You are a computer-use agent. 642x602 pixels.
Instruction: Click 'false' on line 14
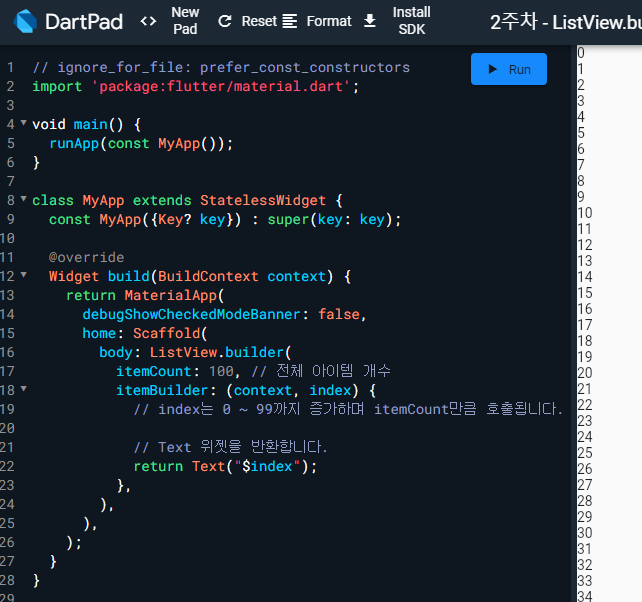point(339,315)
